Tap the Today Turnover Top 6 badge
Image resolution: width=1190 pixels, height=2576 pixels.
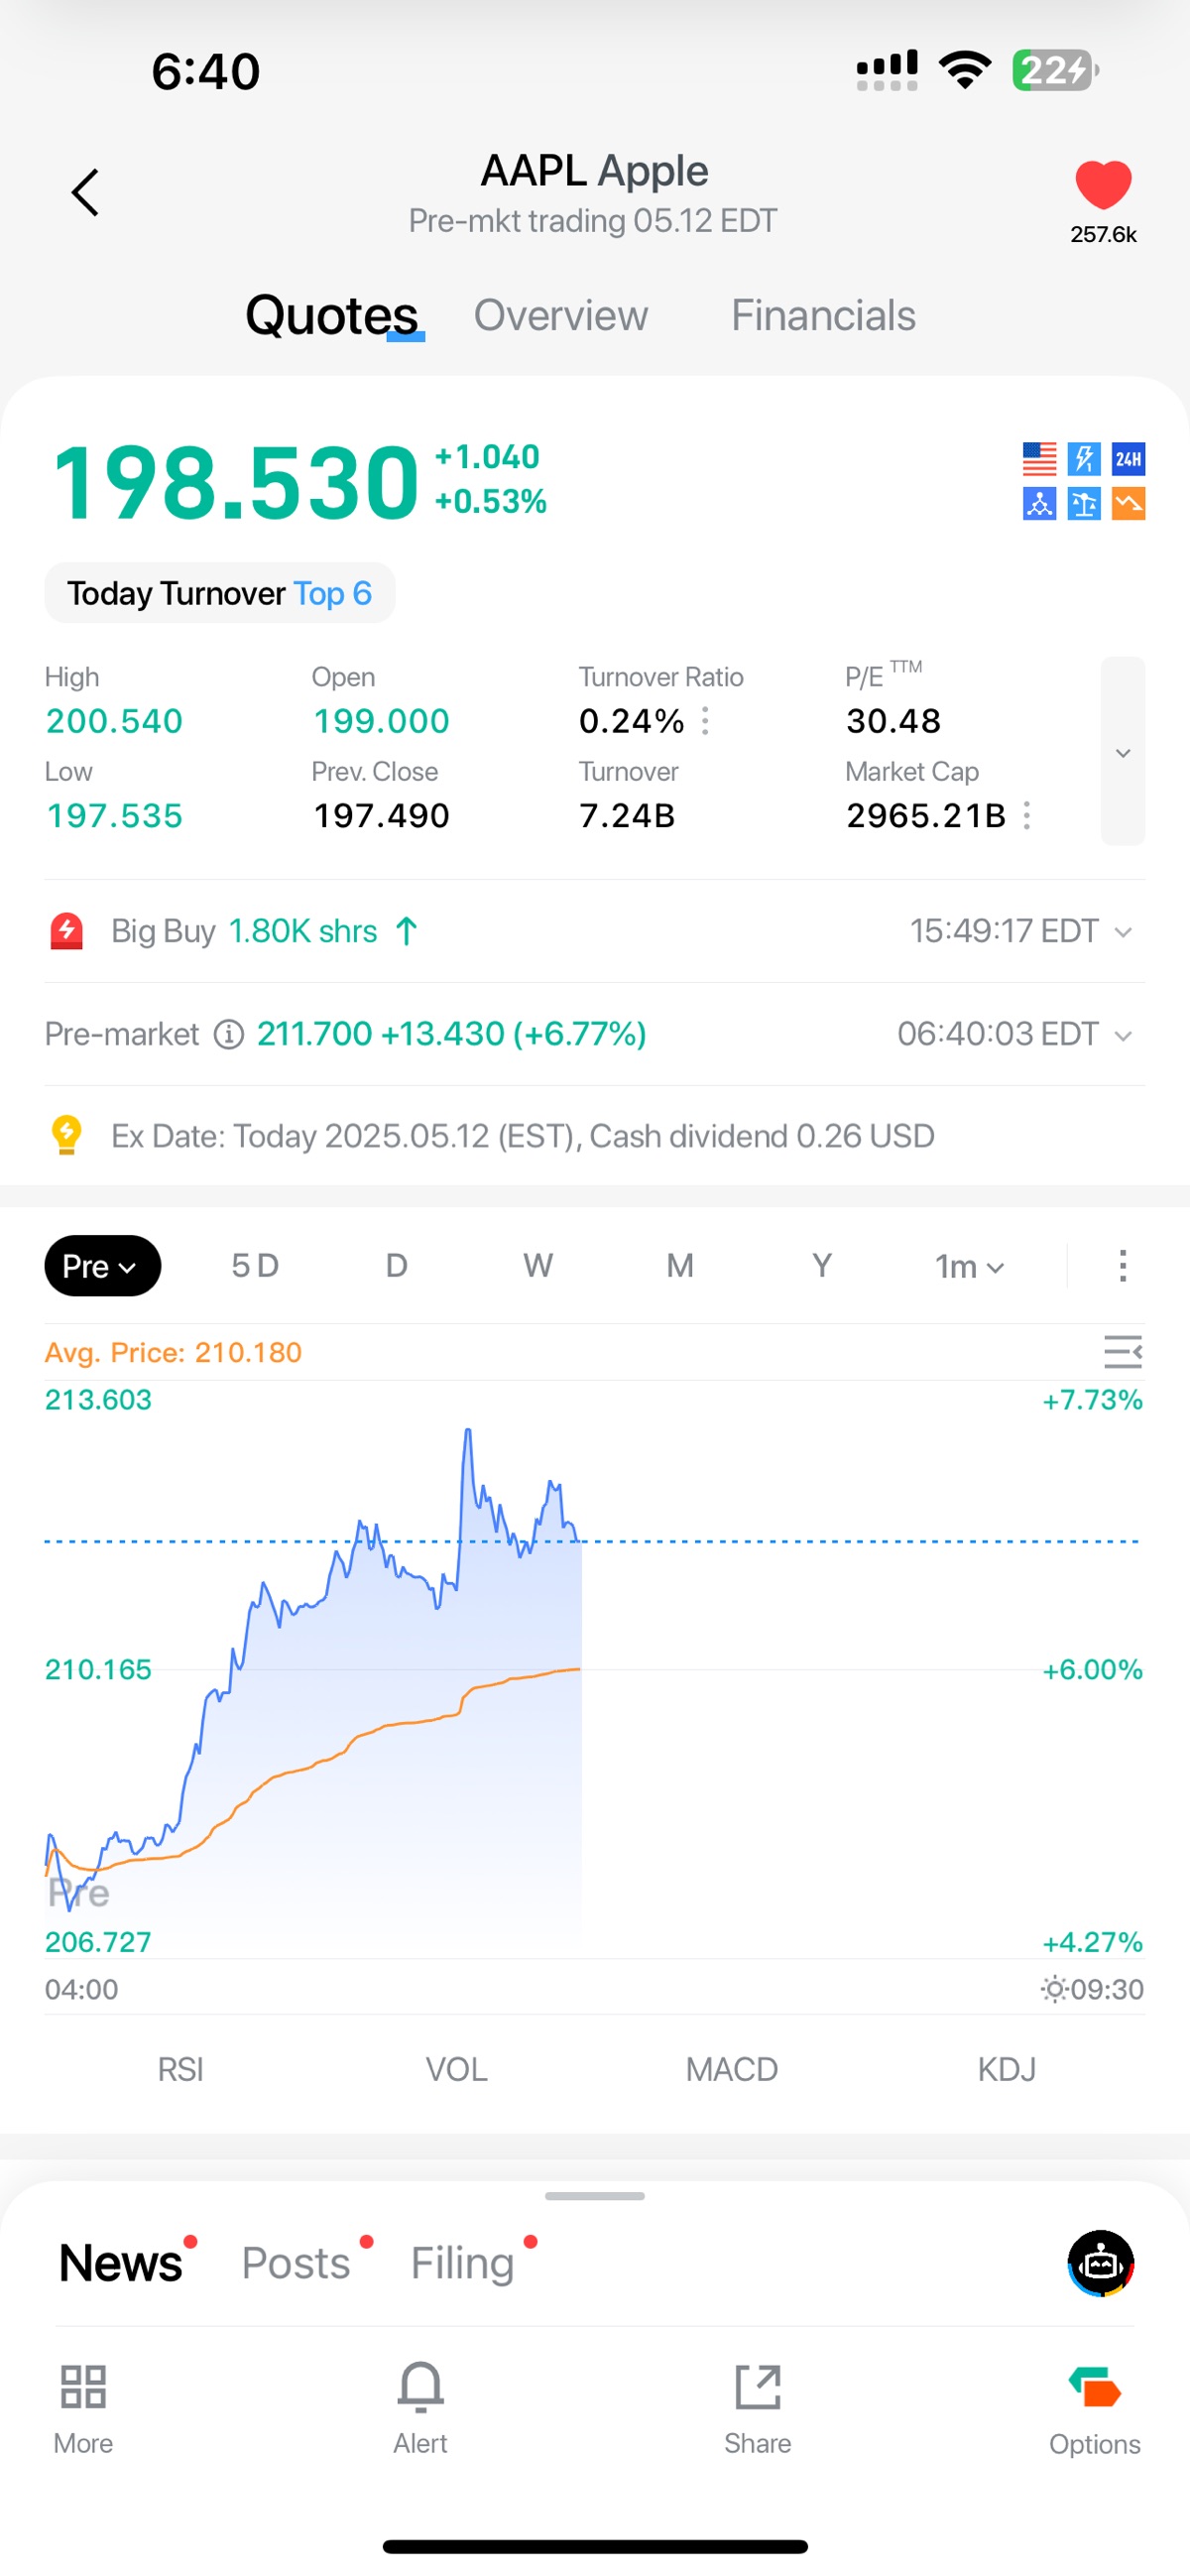coord(219,593)
